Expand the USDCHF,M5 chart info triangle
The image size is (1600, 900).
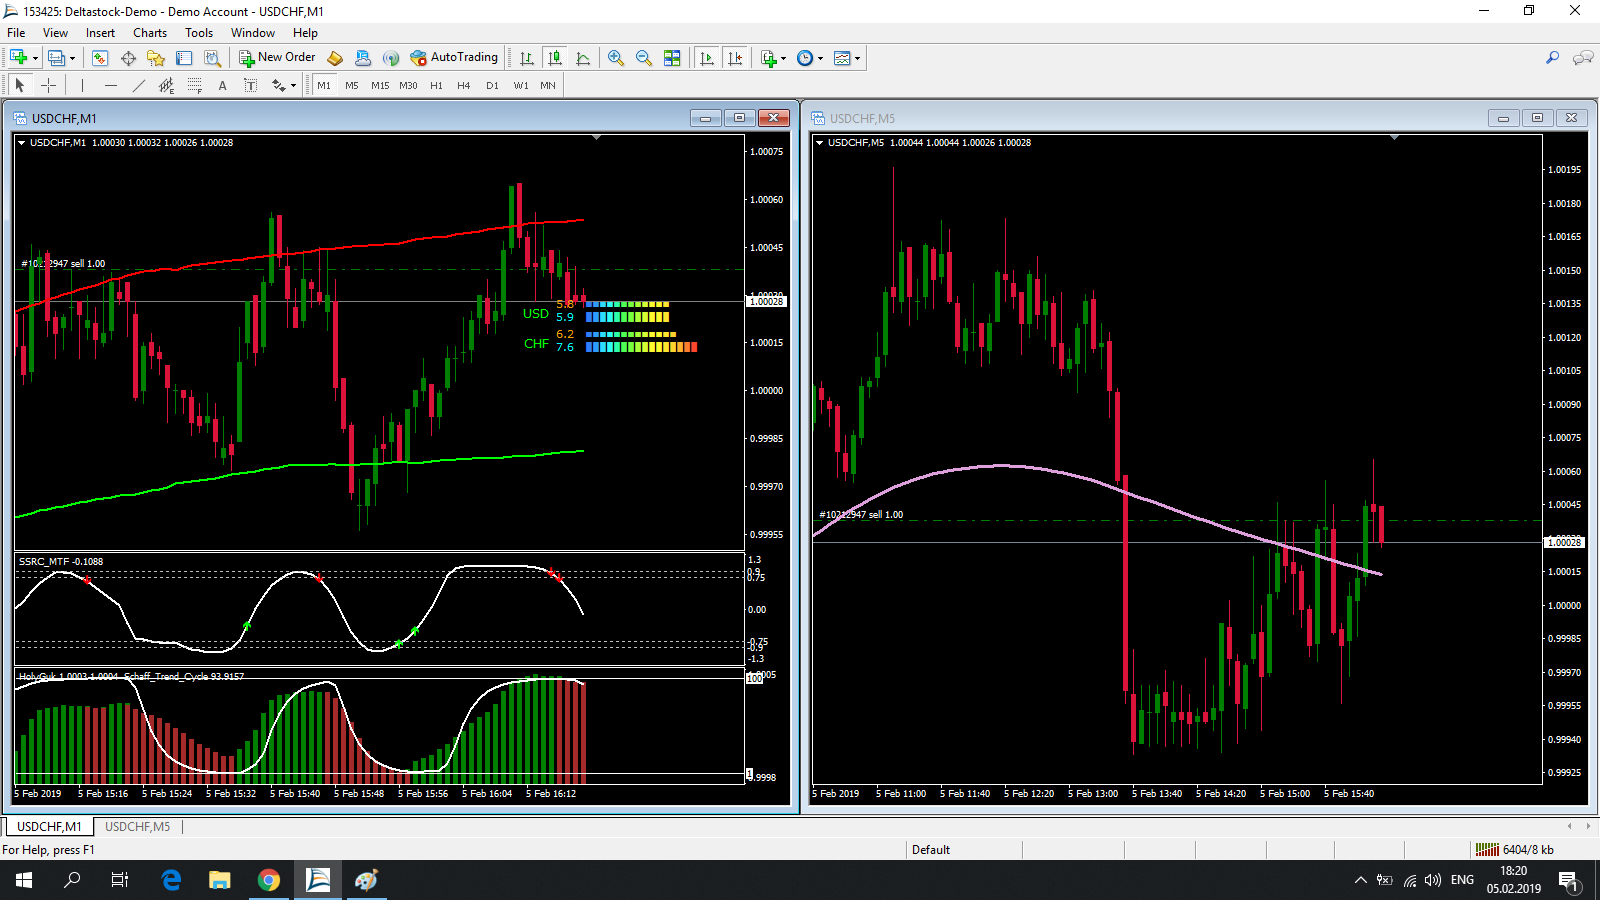tap(819, 143)
